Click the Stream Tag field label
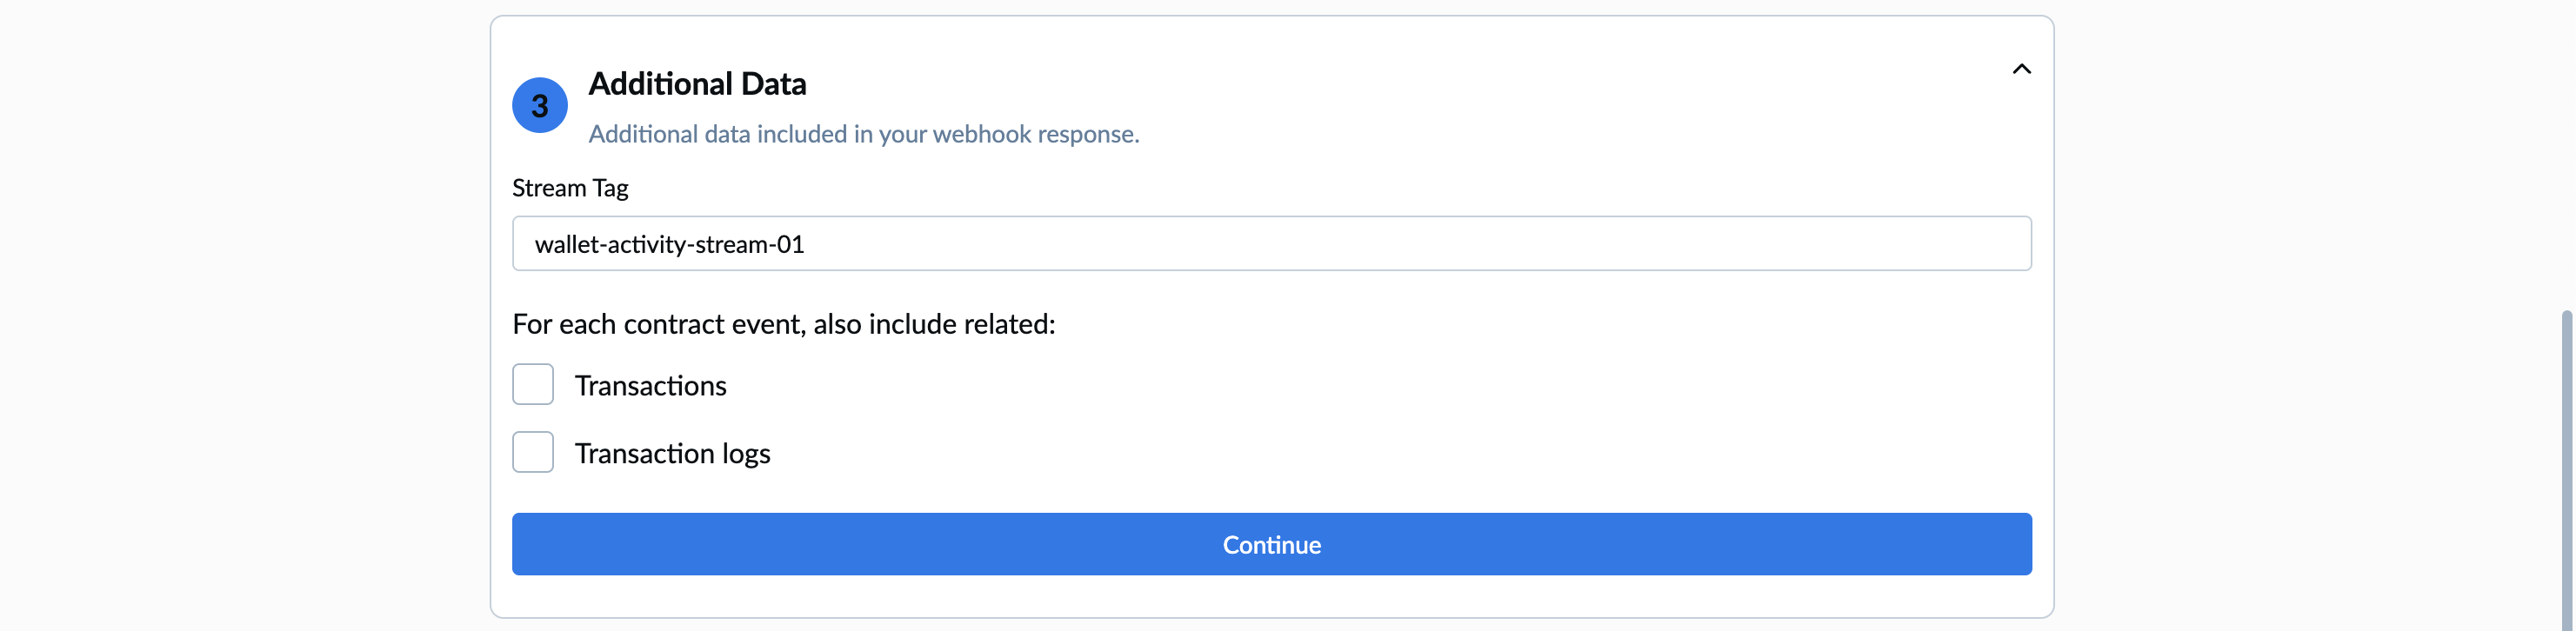 pyautogui.click(x=570, y=188)
